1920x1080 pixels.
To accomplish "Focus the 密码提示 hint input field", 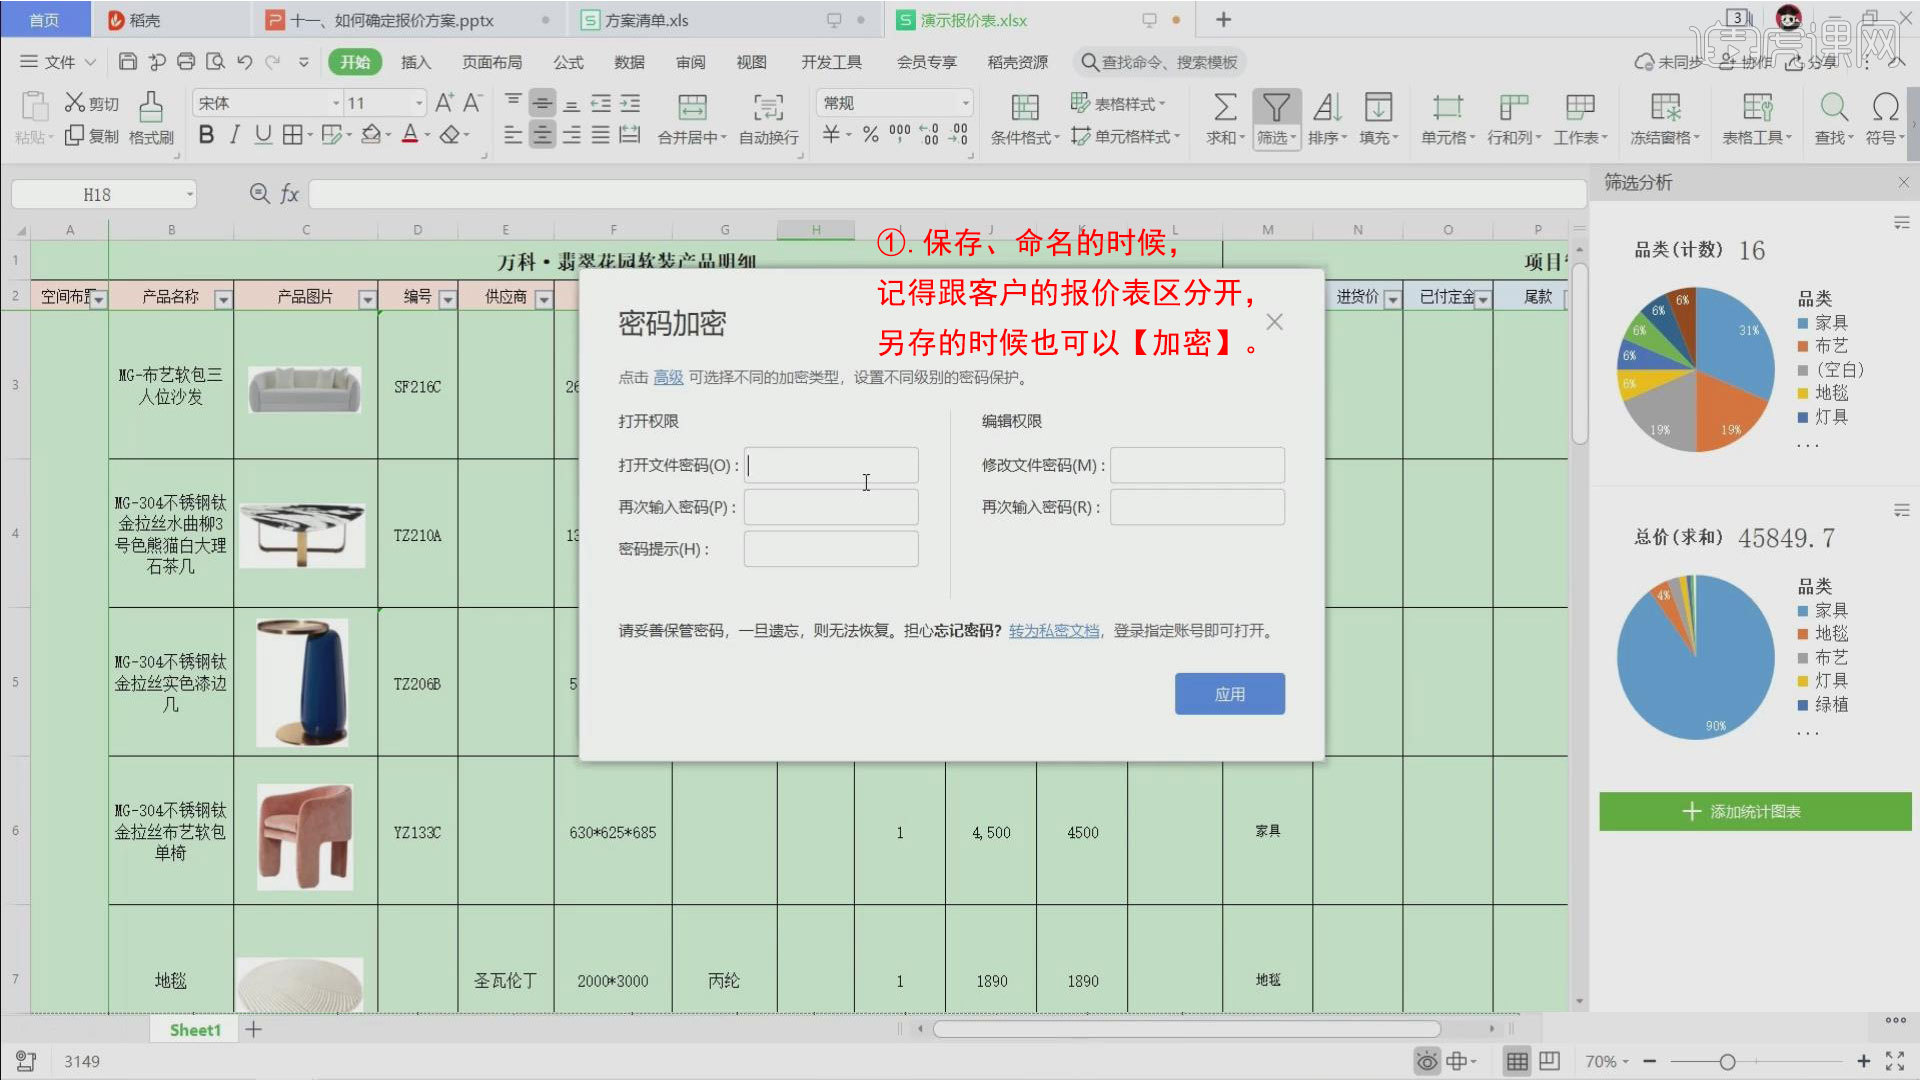I will coord(831,549).
